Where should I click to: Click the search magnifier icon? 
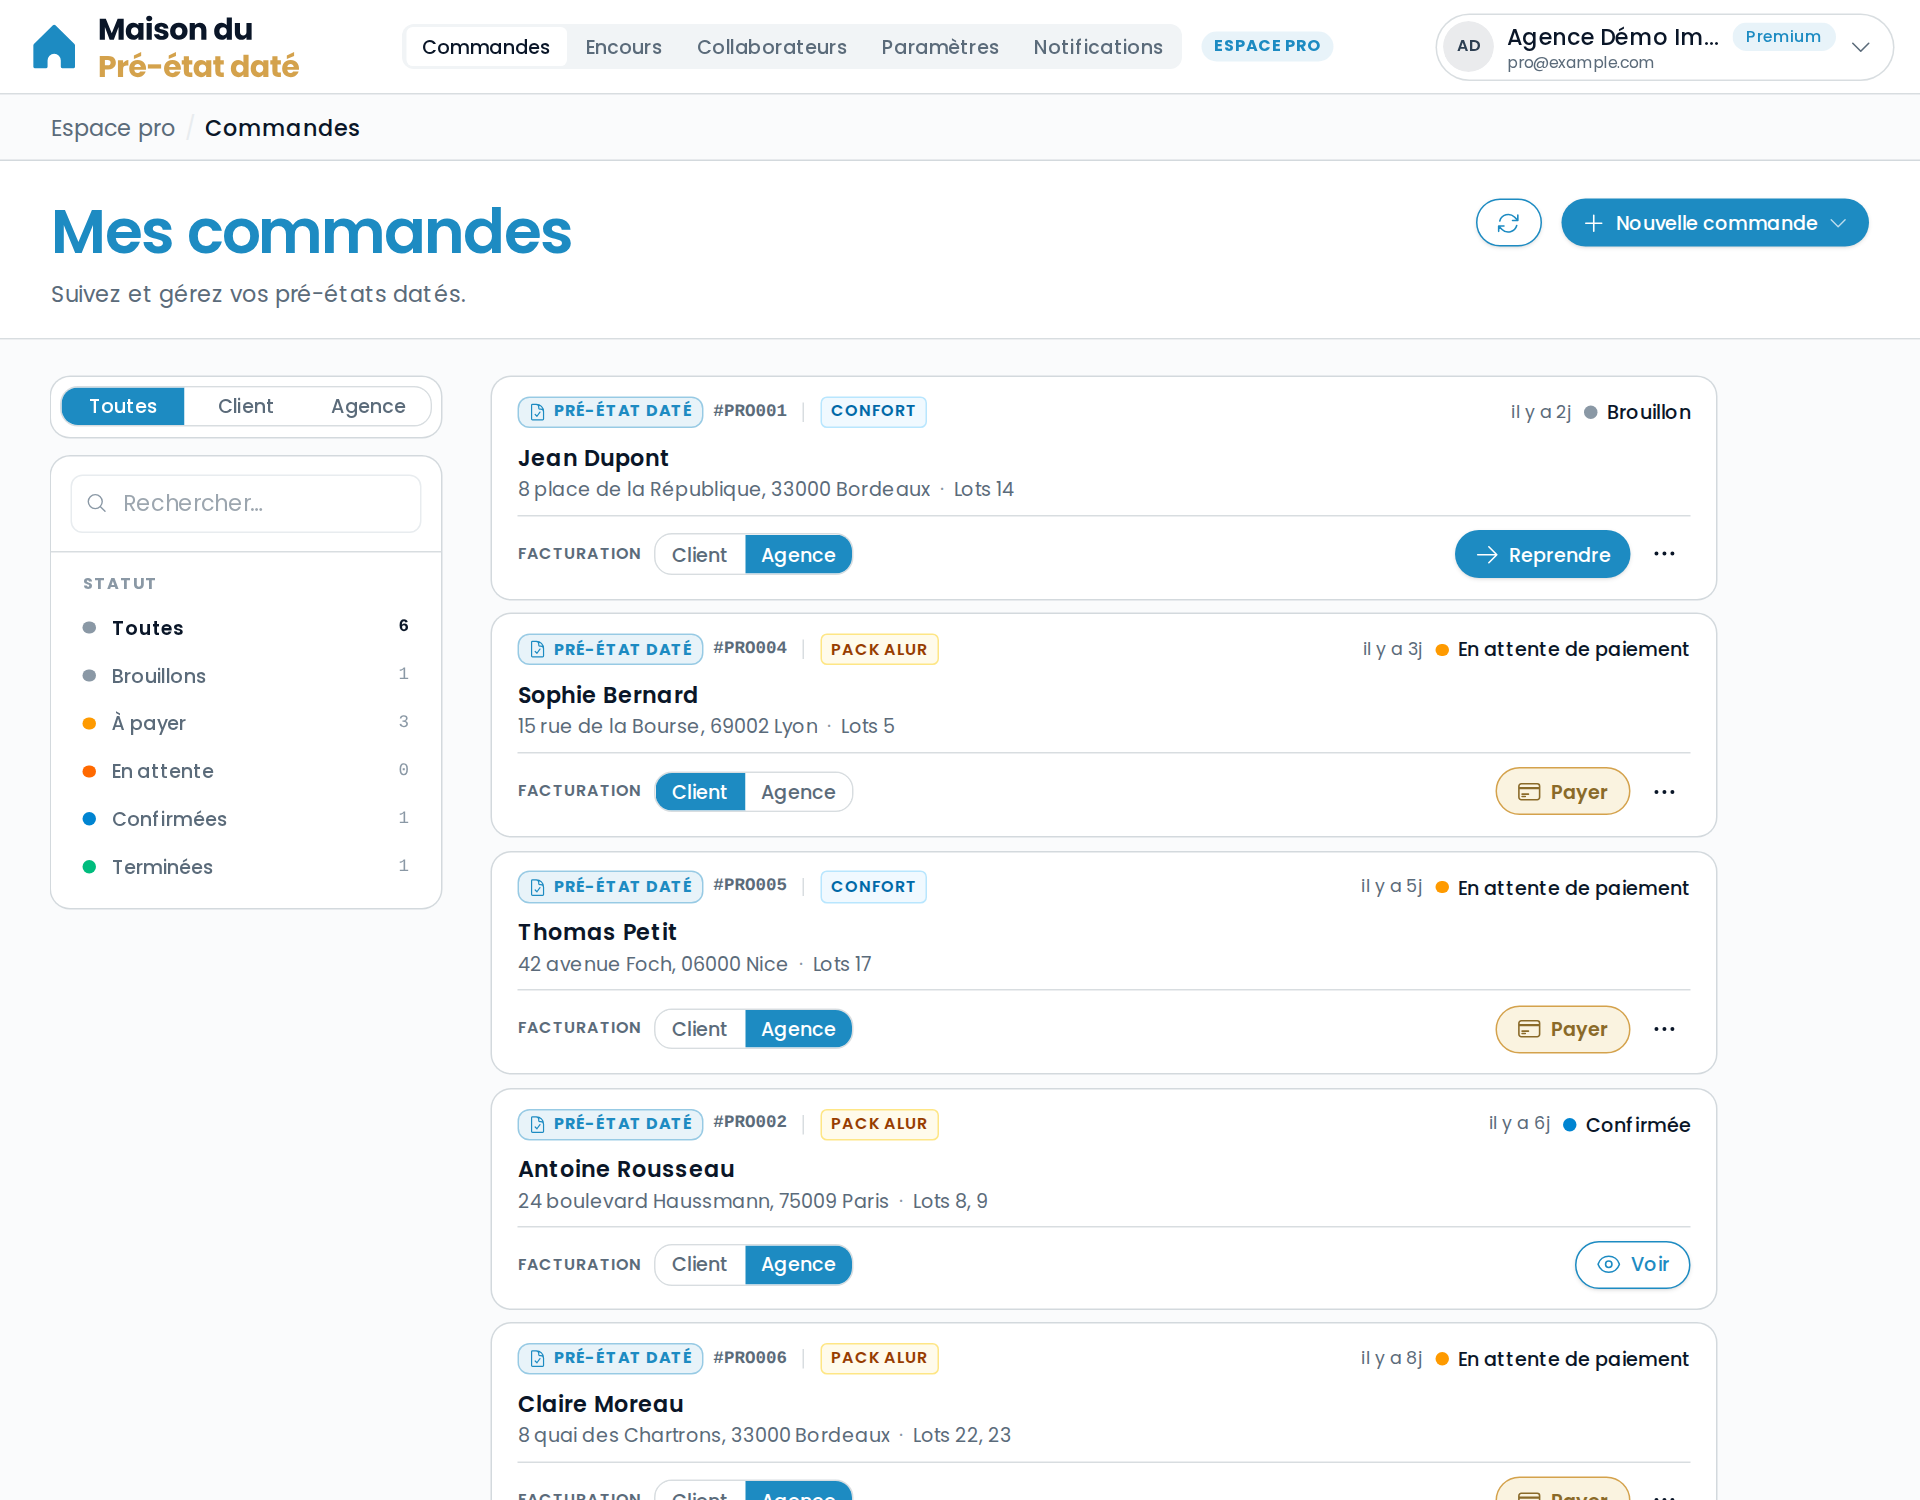[97, 503]
